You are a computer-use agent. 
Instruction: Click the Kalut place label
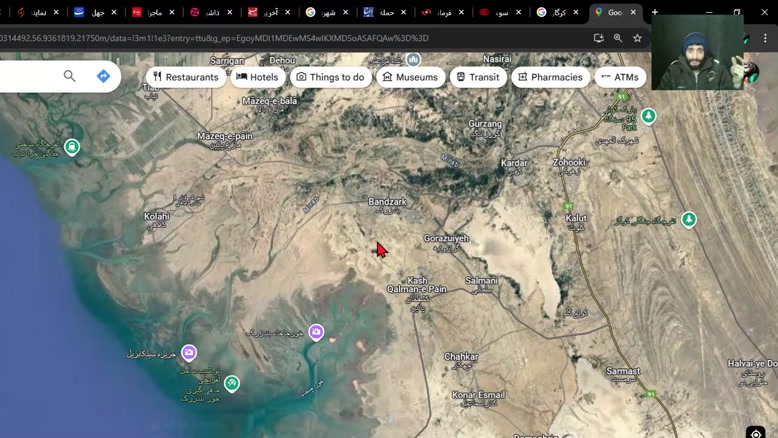[x=576, y=218]
